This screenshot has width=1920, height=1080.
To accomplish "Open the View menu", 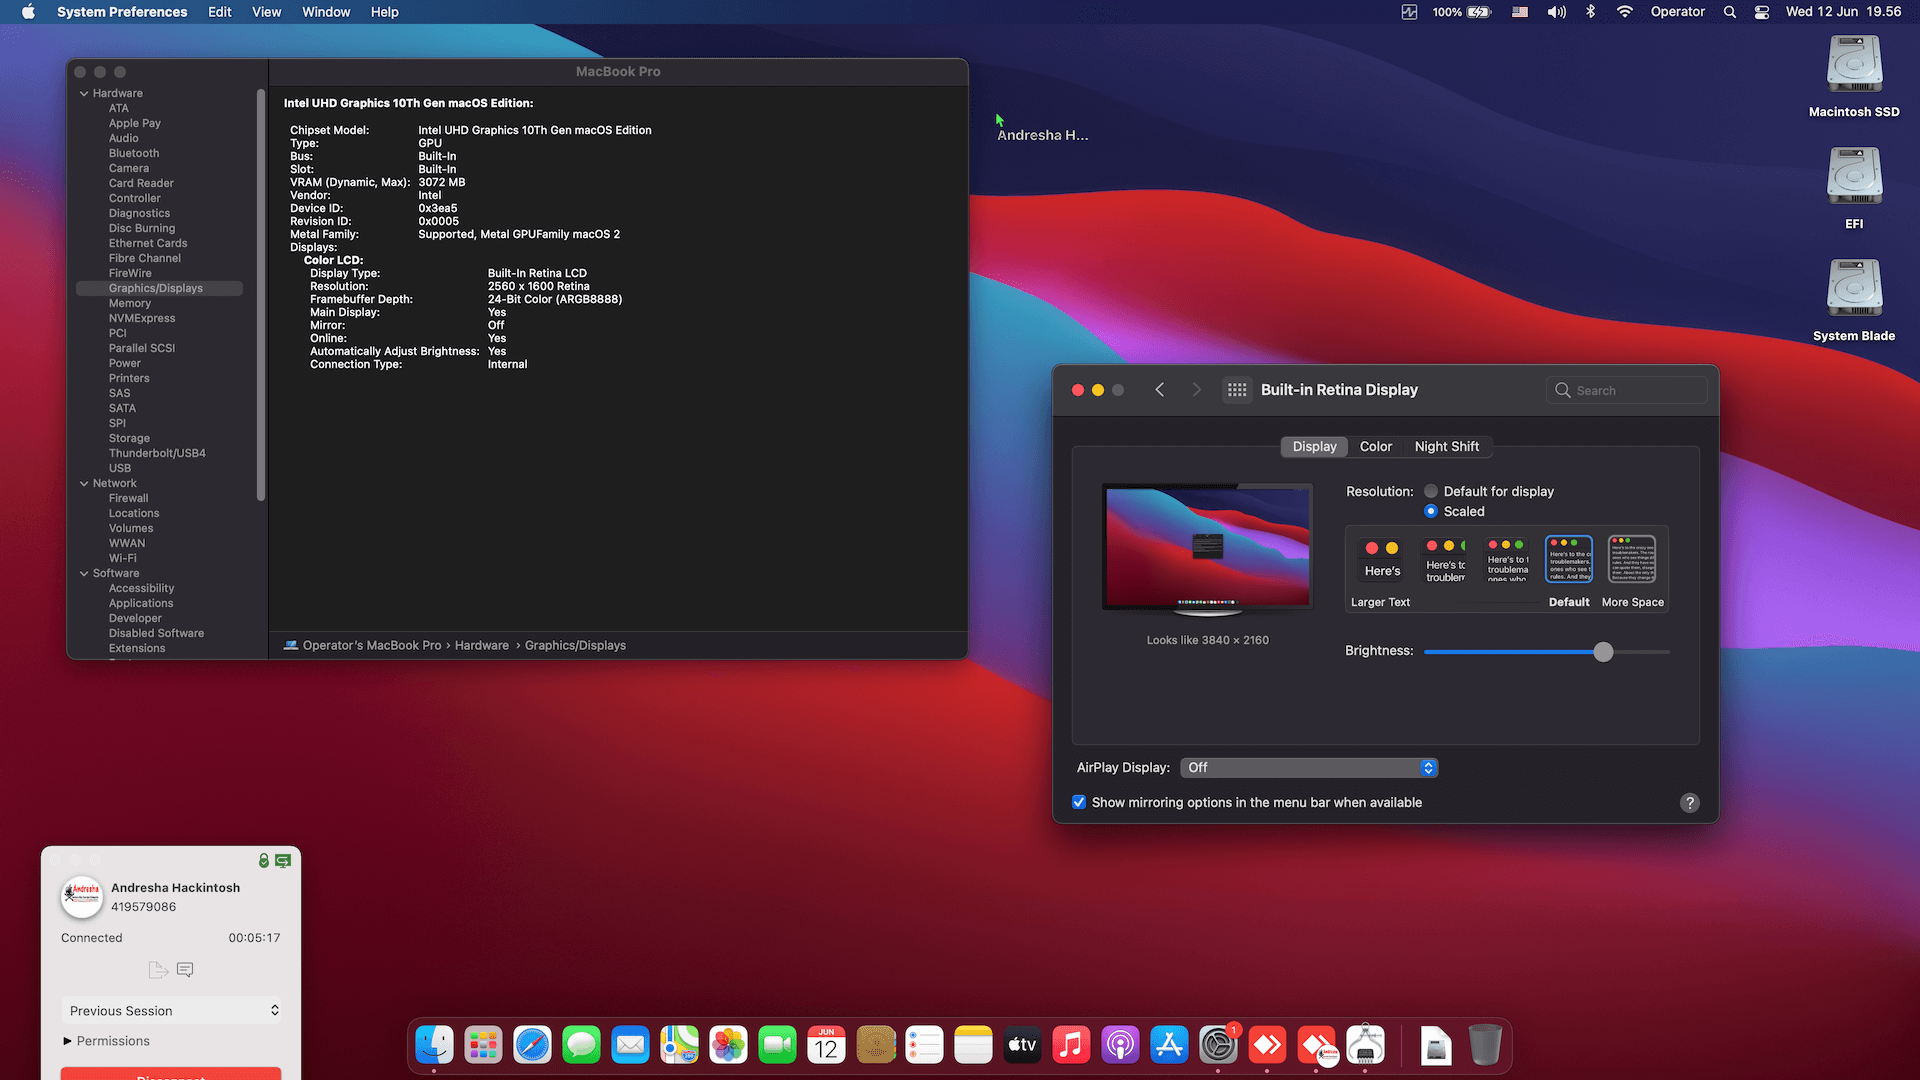I will [266, 12].
